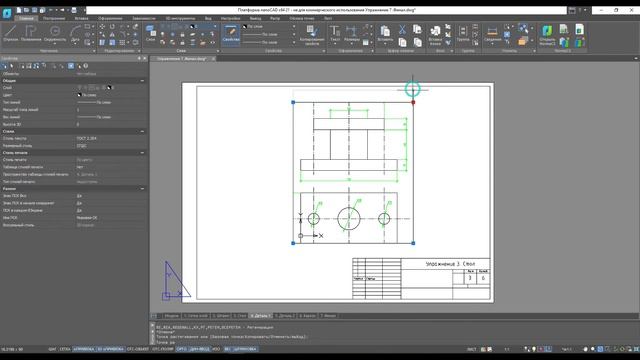Image resolution: width=640 pixels, height=360 pixels.
Task: Click the mirror tool icon in Редактирование
Action: [x=112, y=35]
